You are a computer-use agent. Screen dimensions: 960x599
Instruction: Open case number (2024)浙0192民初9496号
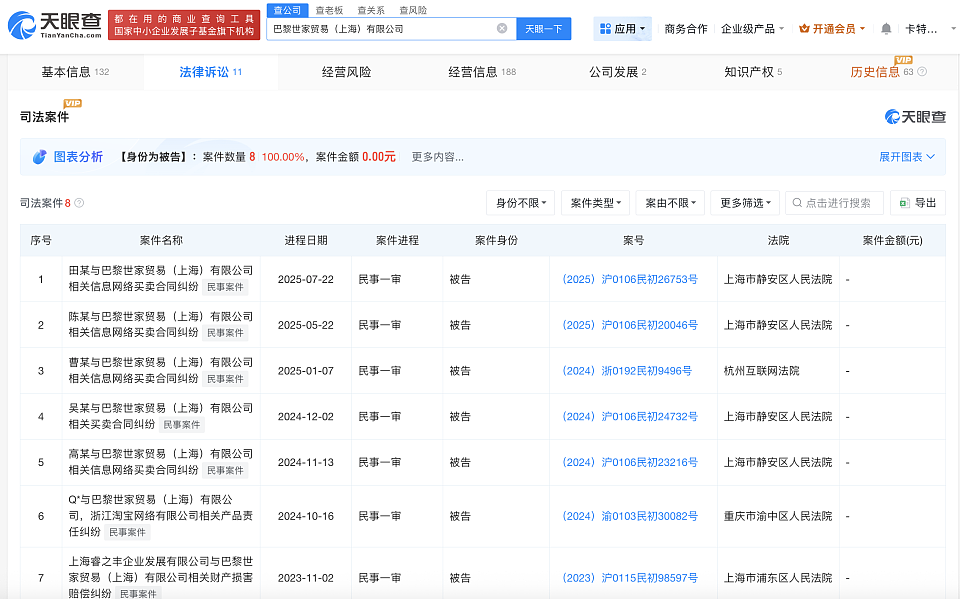click(x=627, y=371)
